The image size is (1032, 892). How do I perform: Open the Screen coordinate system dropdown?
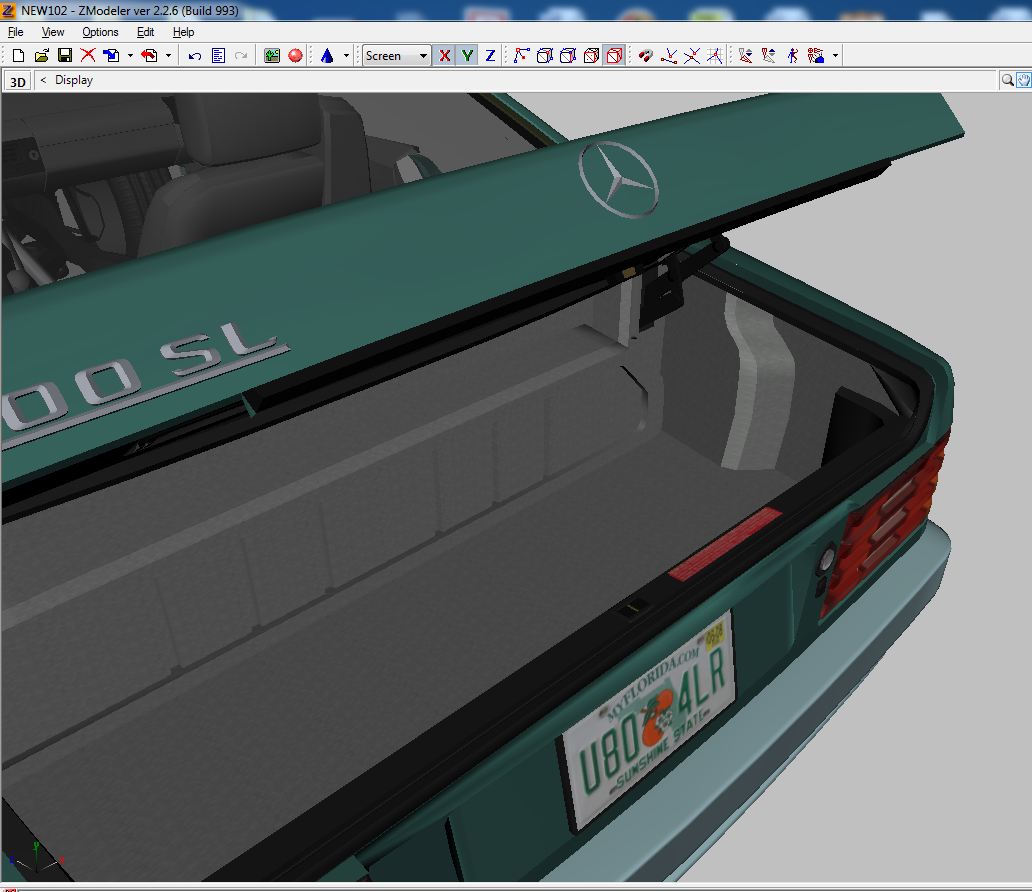point(396,56)
